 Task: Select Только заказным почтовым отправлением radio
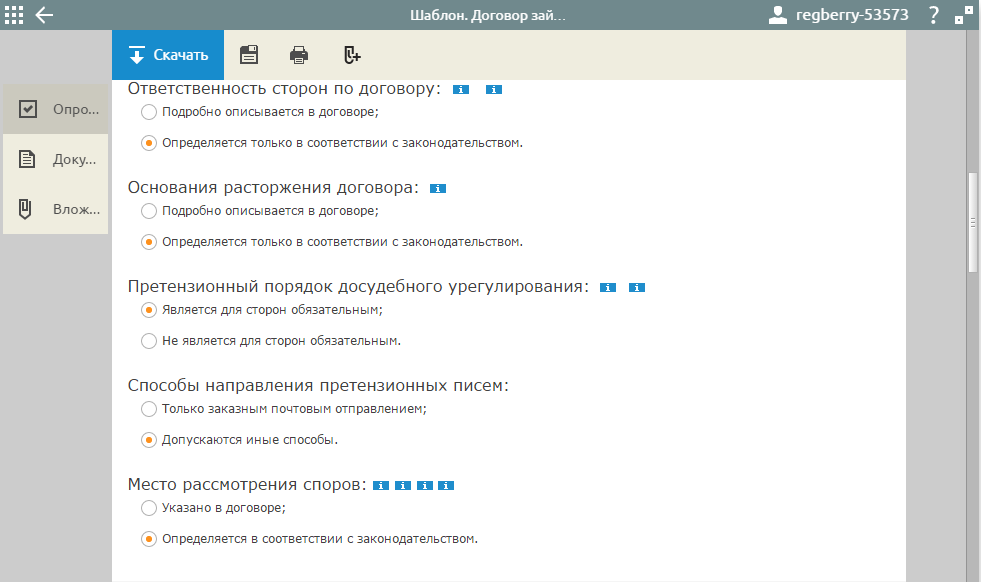[149, 409]
